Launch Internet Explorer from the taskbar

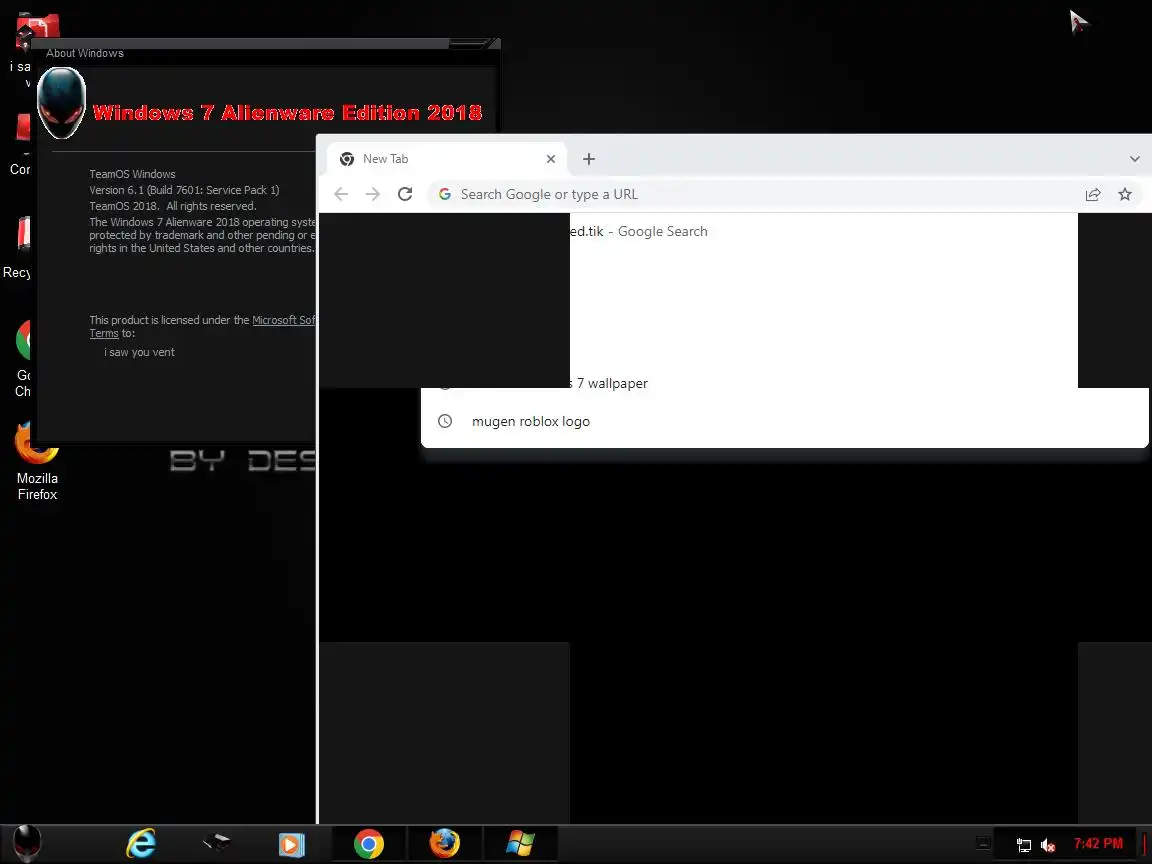(140, 843)
